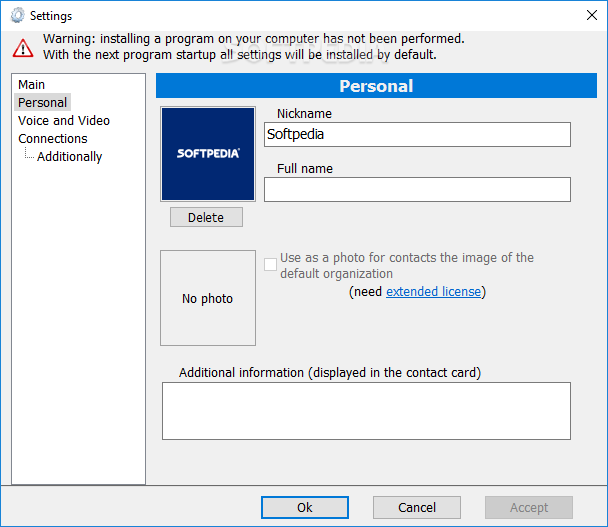Confirm settings with the Ok button
Screen dimensions: 608x527
[x=305, y=507]
